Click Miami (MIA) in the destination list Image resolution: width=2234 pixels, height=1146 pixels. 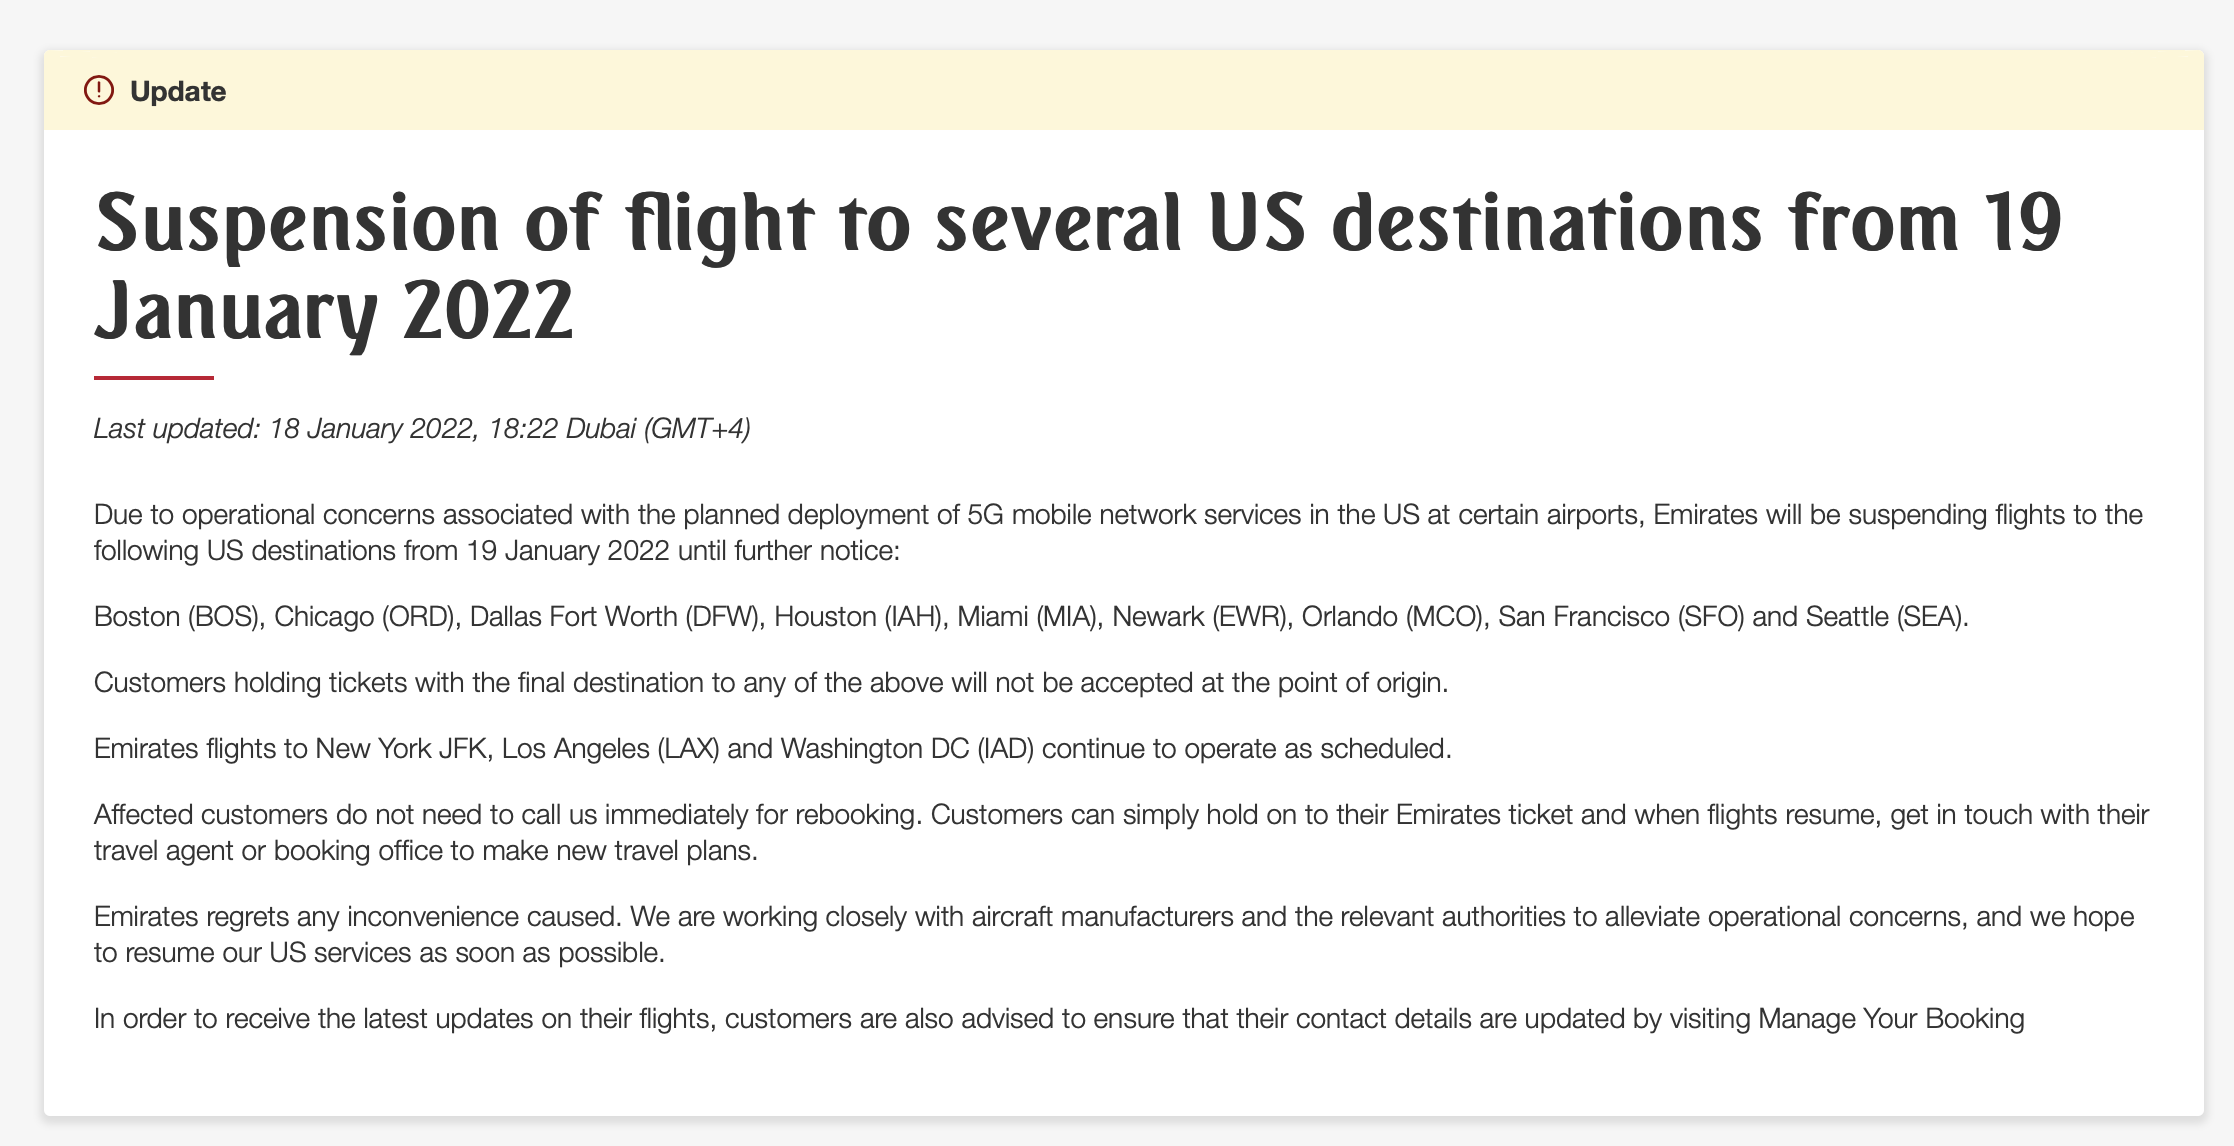[1027, 617]
